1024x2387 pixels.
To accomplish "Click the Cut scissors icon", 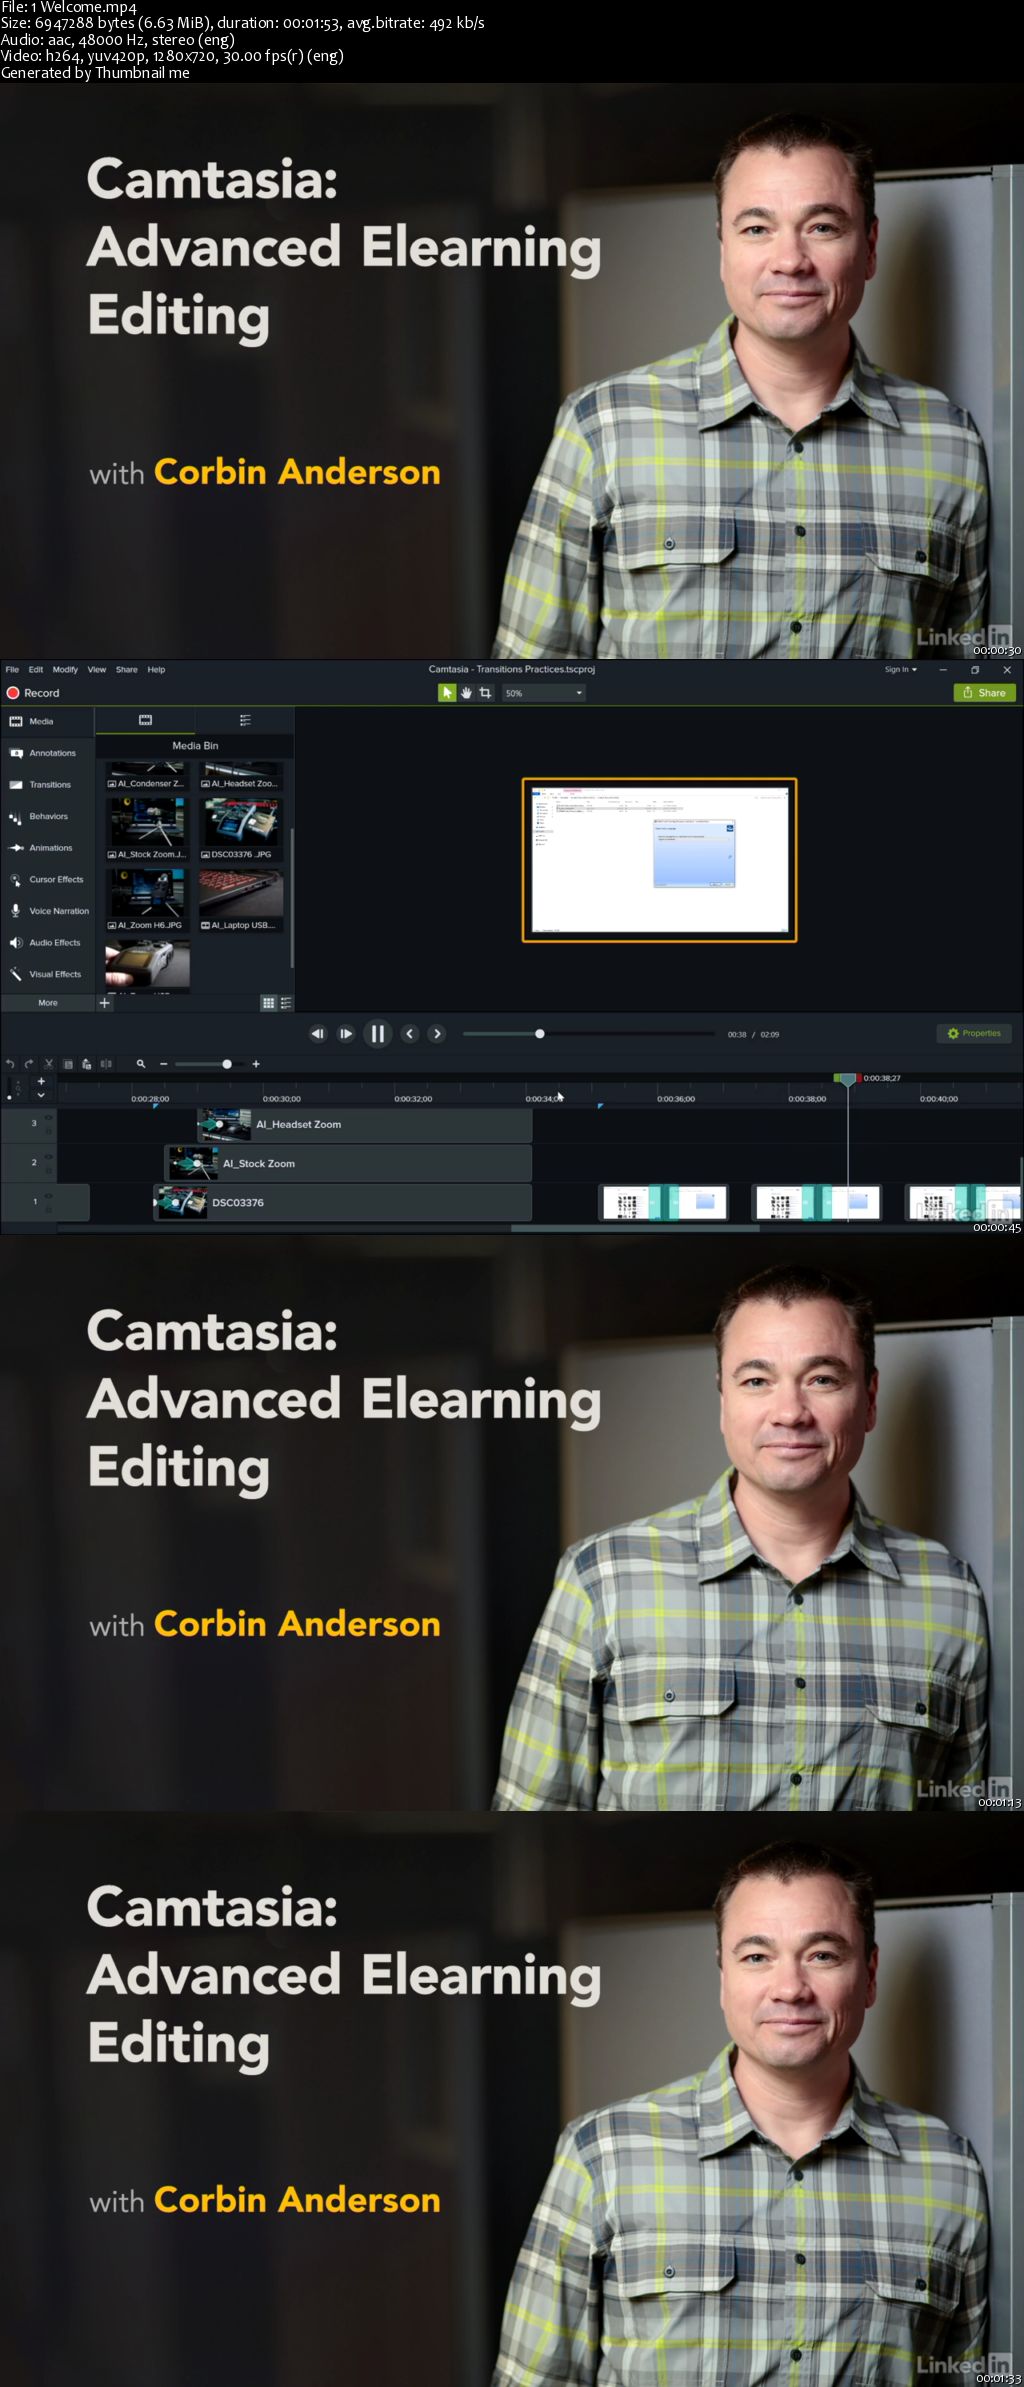I will 48,1064.
